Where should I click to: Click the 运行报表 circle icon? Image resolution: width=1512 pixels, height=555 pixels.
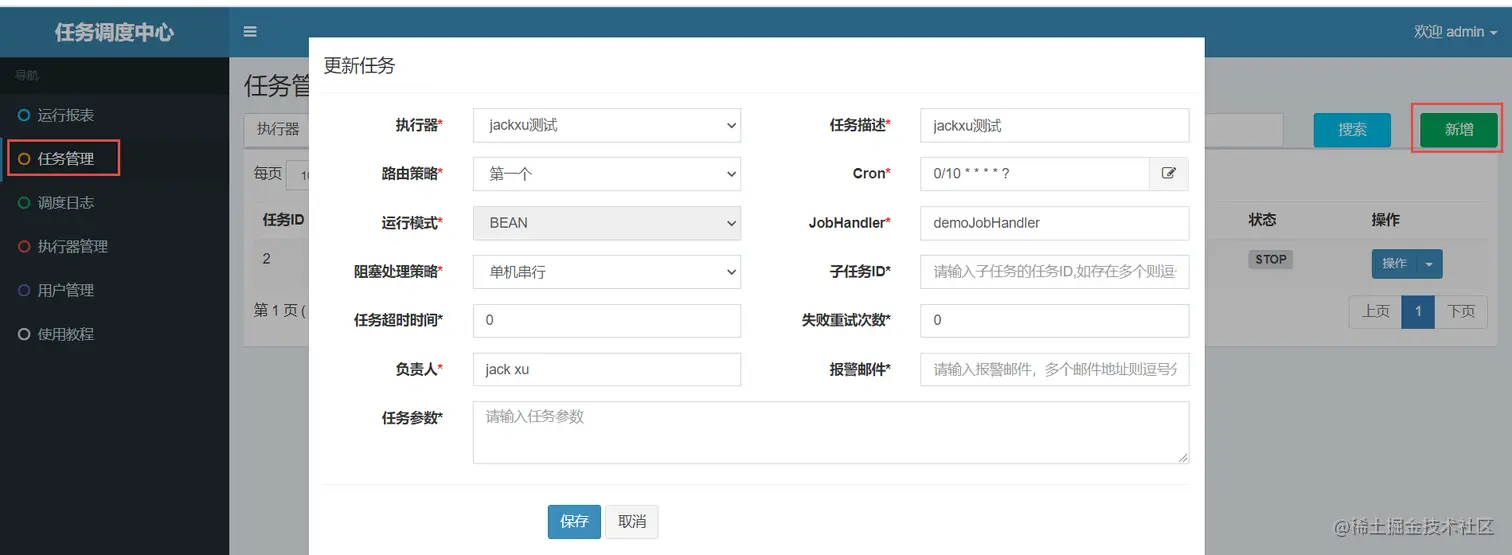tap(24, 115)
